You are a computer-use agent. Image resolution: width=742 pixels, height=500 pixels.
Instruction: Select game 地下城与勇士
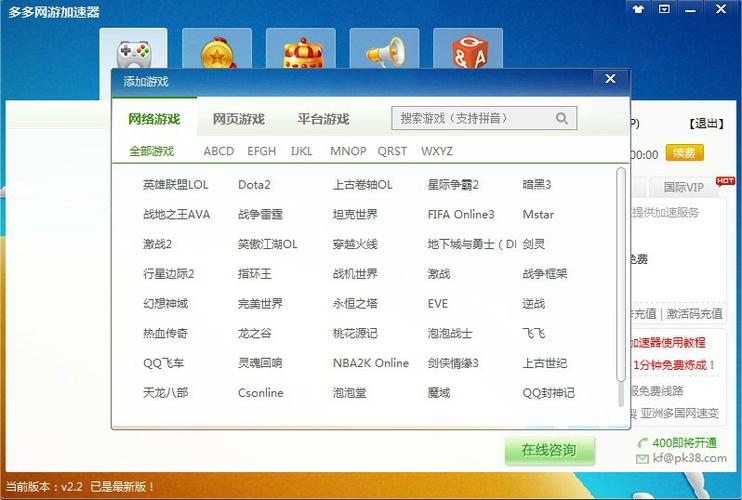471,245
